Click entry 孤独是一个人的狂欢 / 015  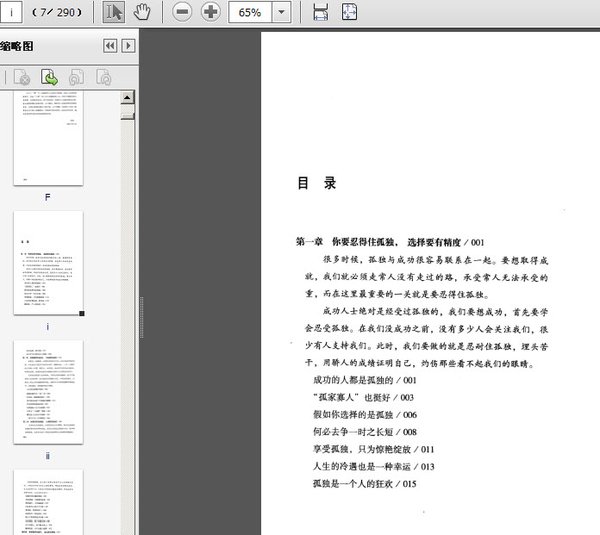(x=365, y=484)
